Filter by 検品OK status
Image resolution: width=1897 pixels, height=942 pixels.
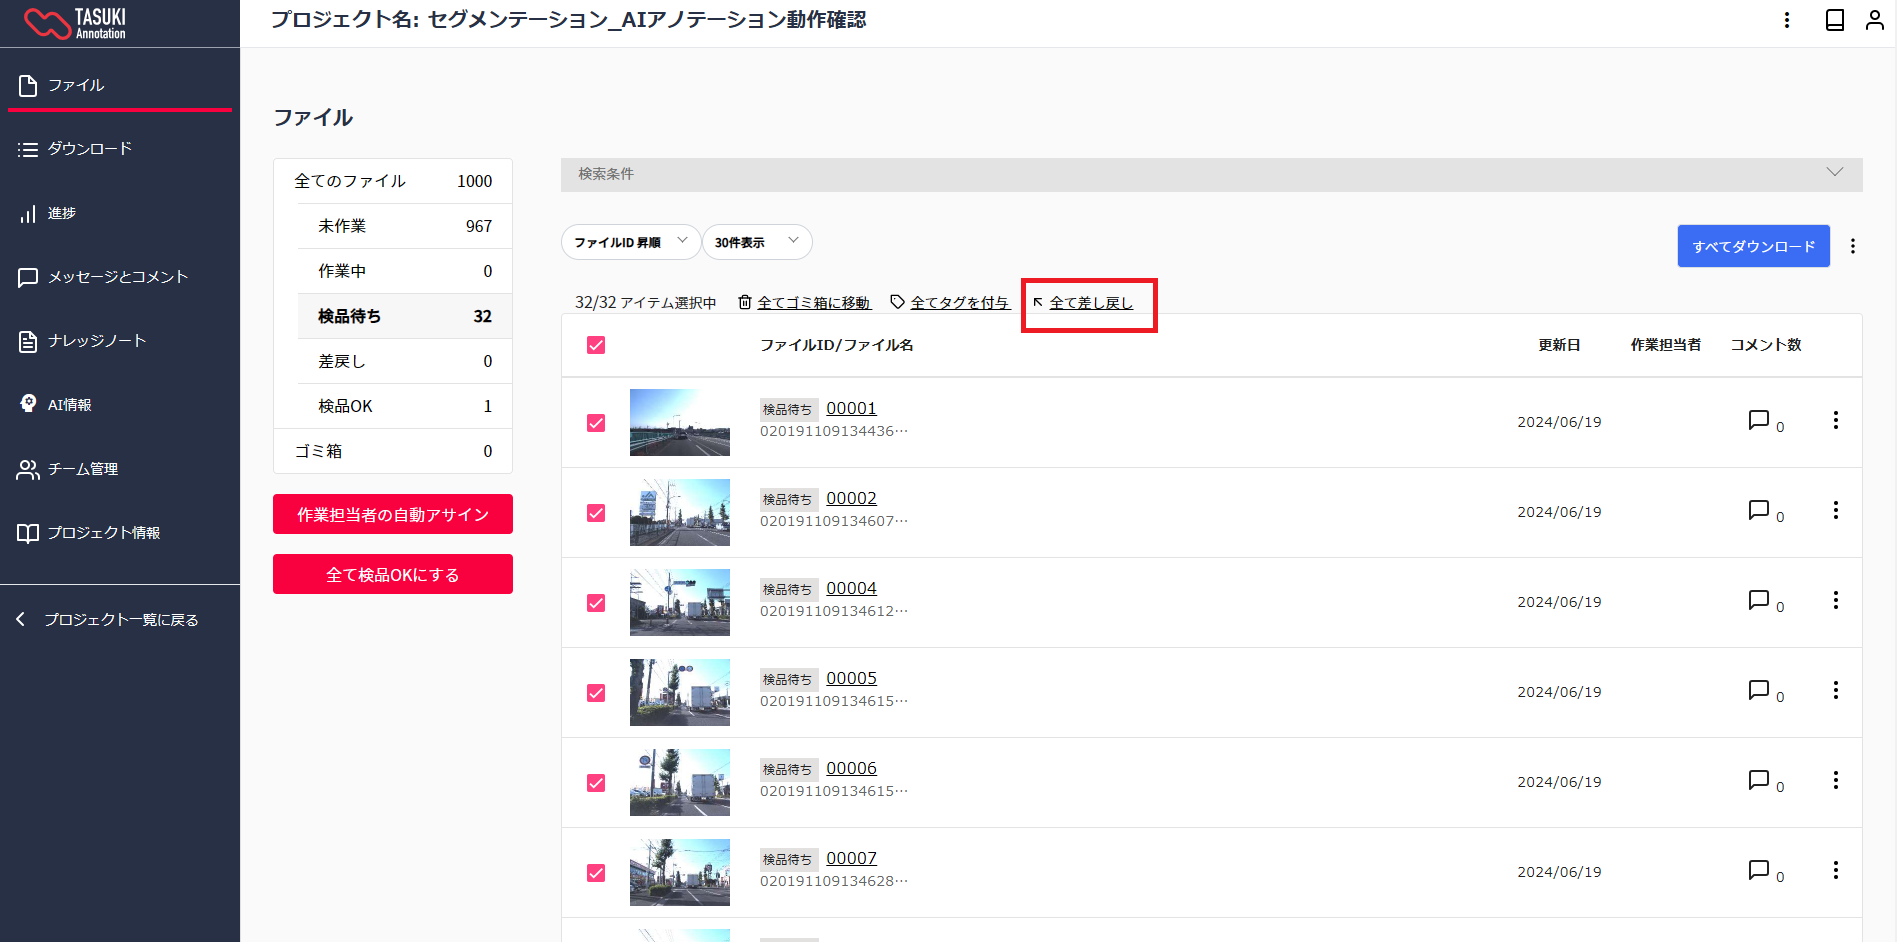click(405, 406)
